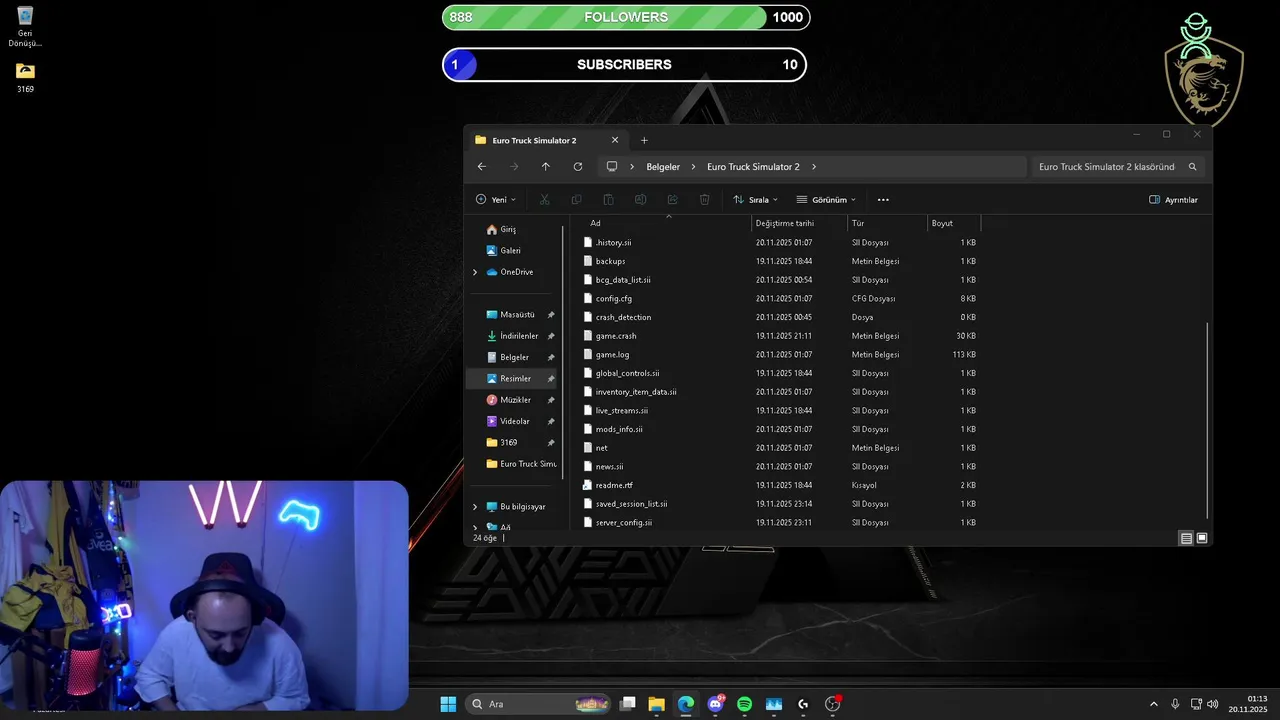Screen dimensions: 1280x720
Task: Refresh the Euro Truck Simulator 2 folder
Action: click(578, 167)
